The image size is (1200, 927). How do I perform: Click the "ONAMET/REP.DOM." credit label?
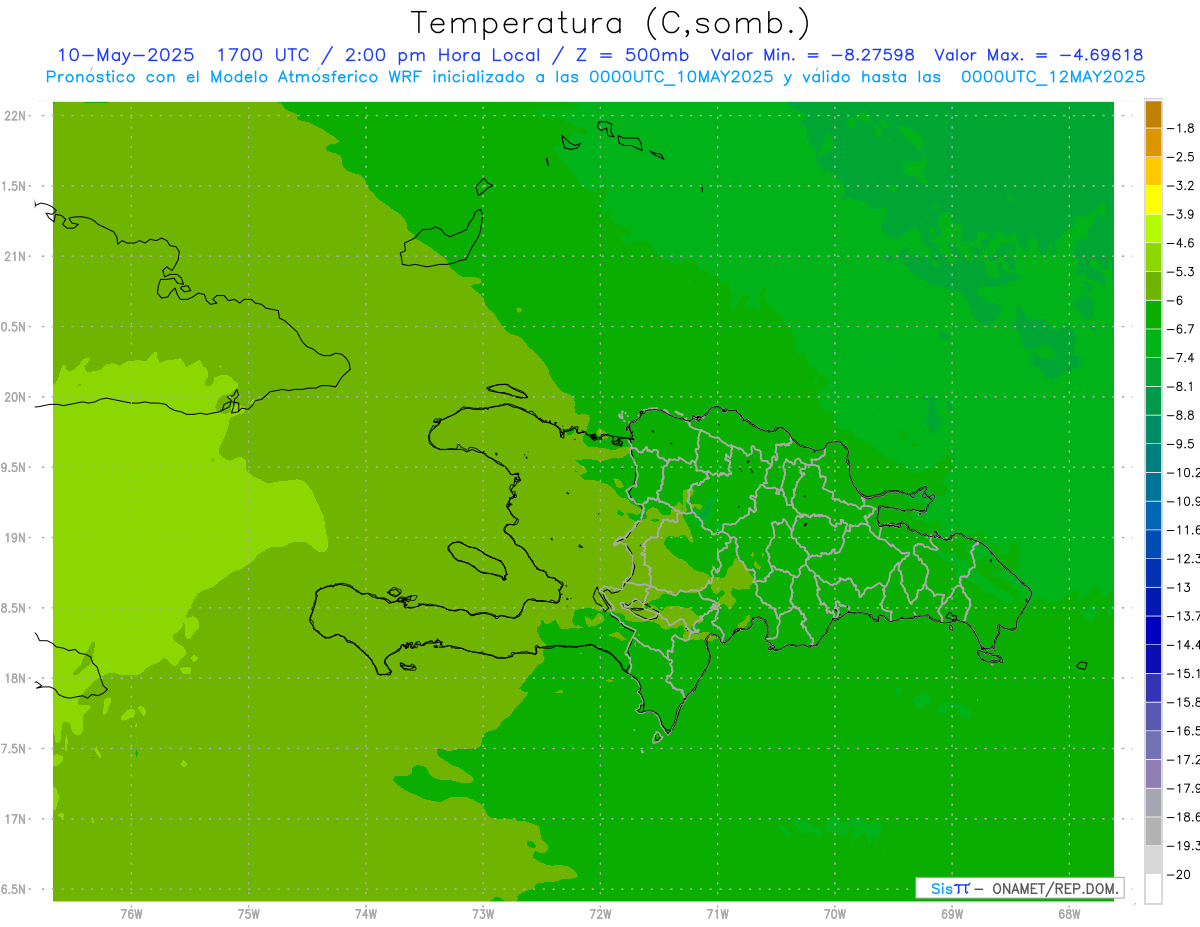point(1054,888)
